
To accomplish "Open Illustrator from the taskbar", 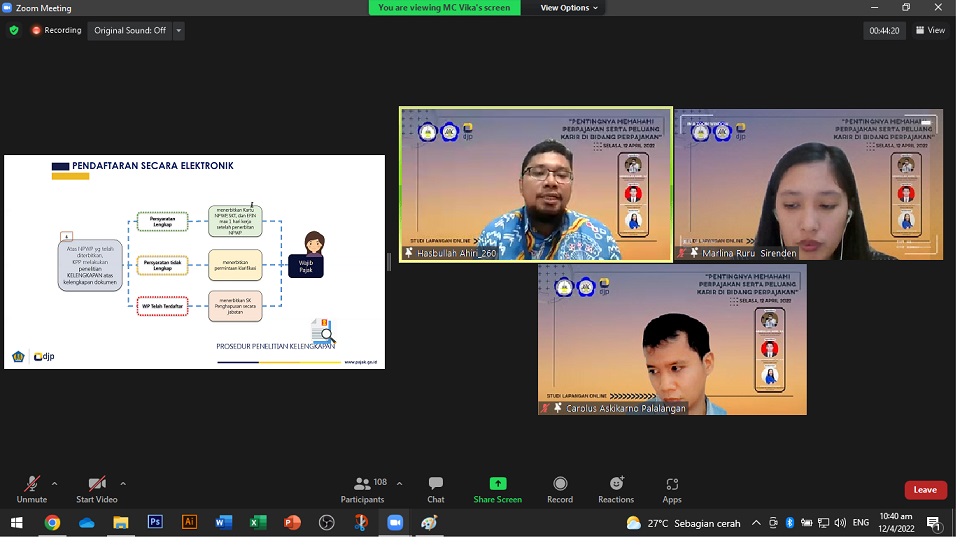I will pos(189,522).
